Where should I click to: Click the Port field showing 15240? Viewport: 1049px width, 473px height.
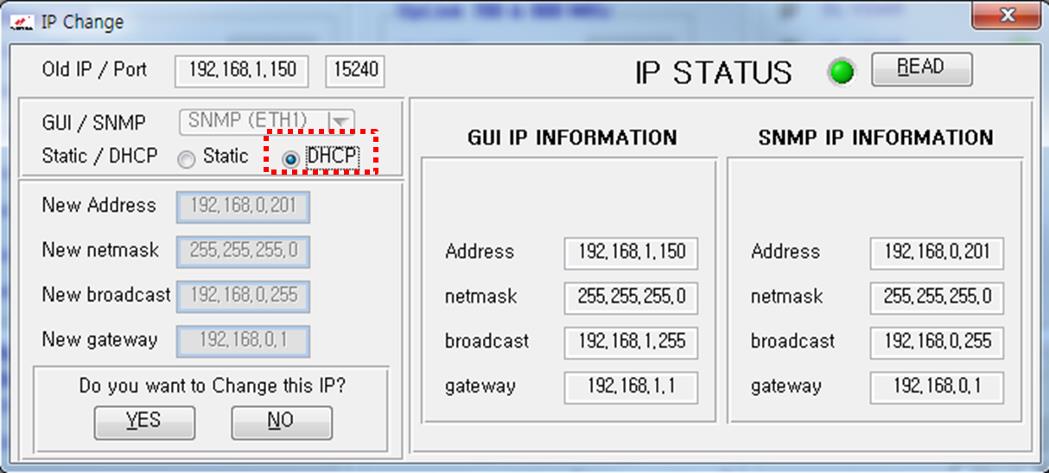pos(355,71)
